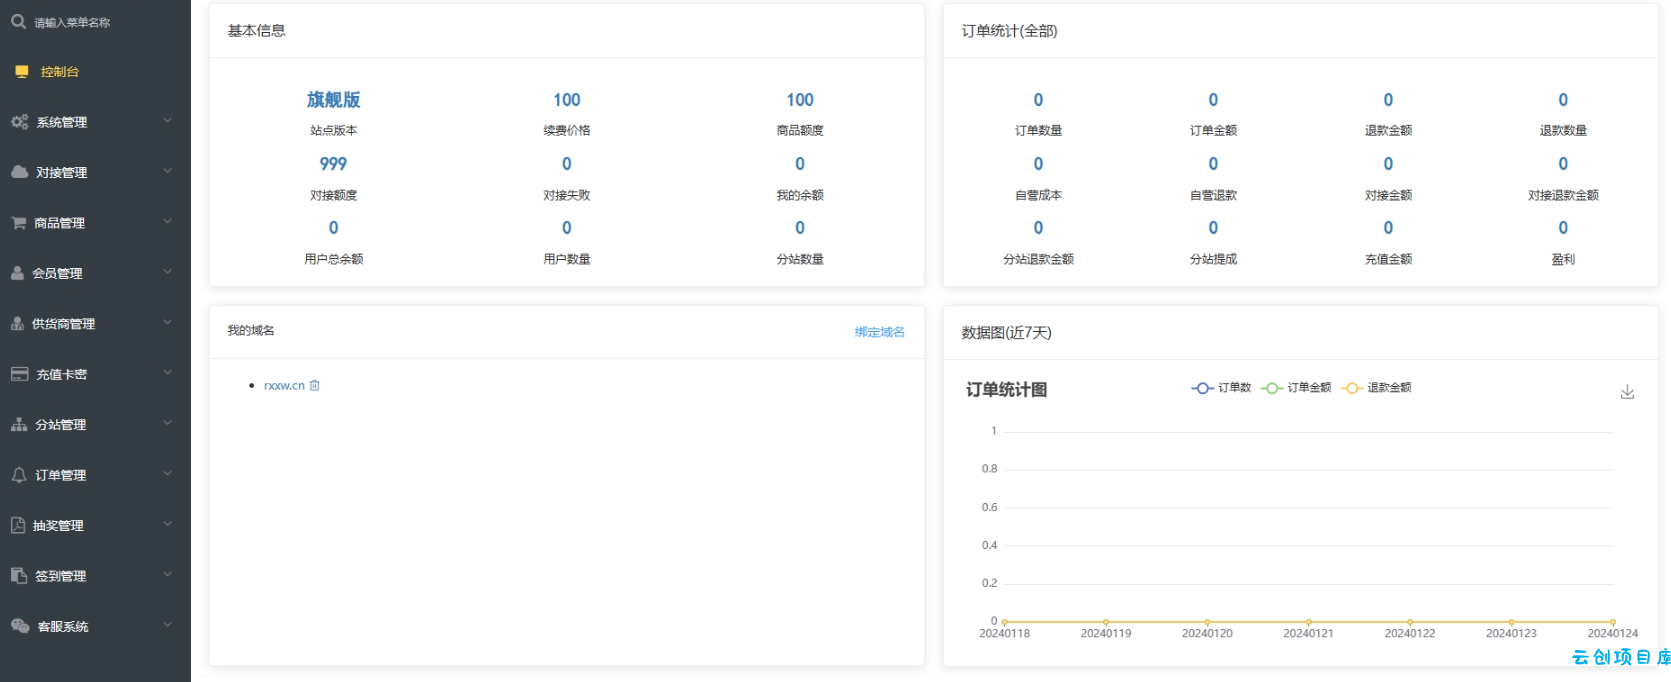Click the 旗舰版 site version value
The height and width of the screenshot is (682, 1671).
[333, 100]
